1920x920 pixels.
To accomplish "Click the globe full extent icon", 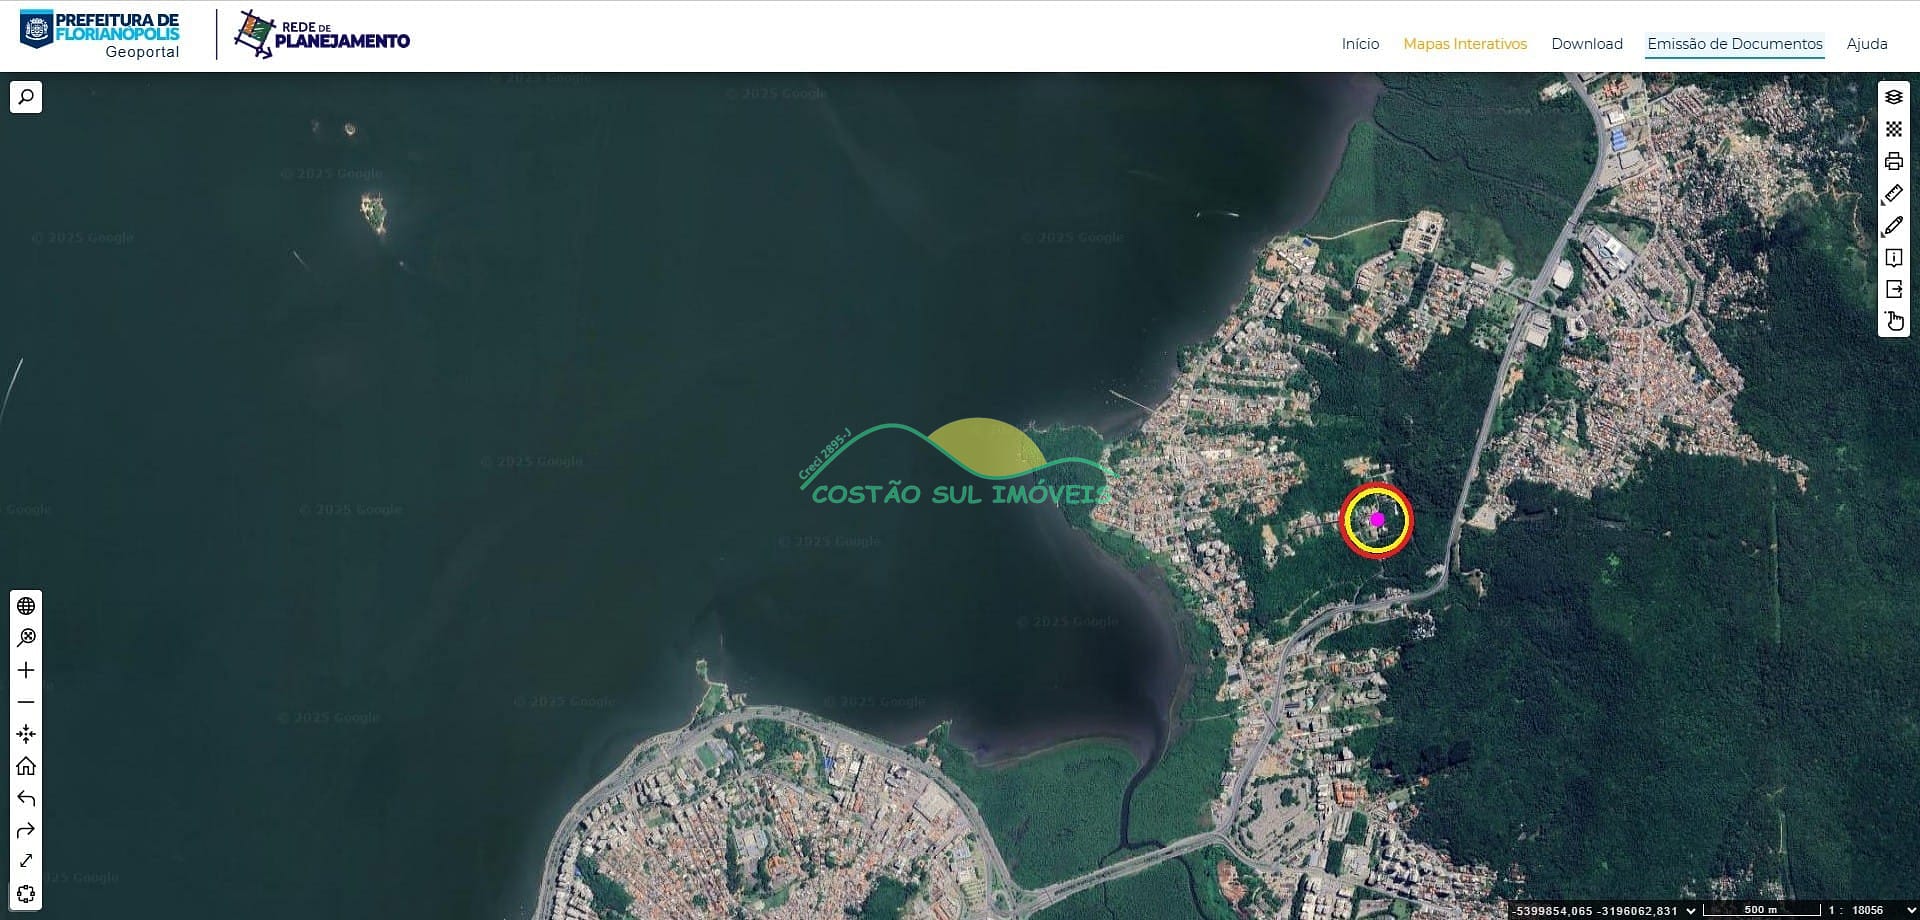I will coord(26,606).
